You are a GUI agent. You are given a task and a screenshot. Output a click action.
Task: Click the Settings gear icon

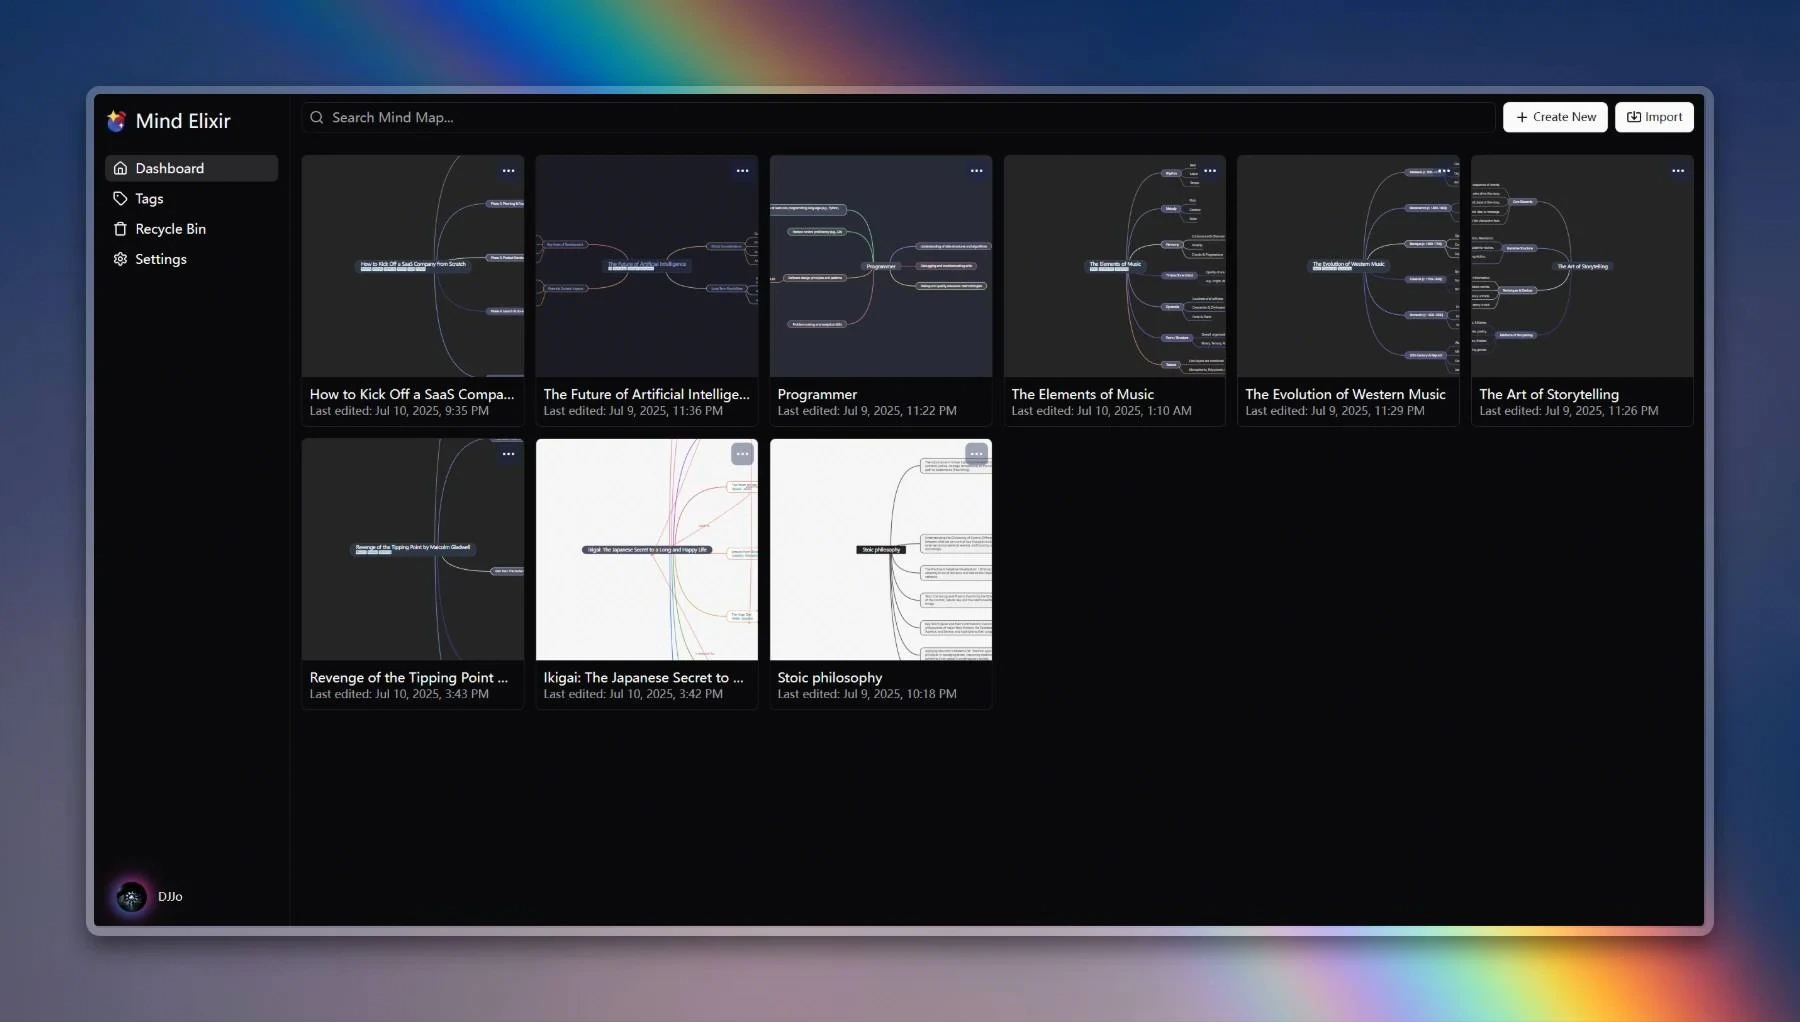[x=120, y=259]
